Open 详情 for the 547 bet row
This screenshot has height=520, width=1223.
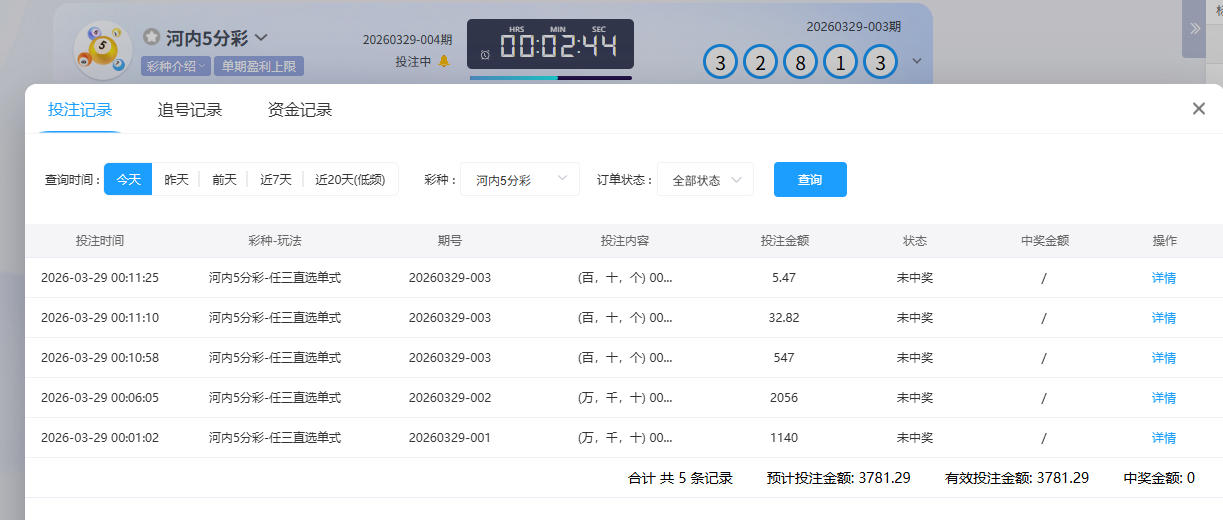(1163, 358)
